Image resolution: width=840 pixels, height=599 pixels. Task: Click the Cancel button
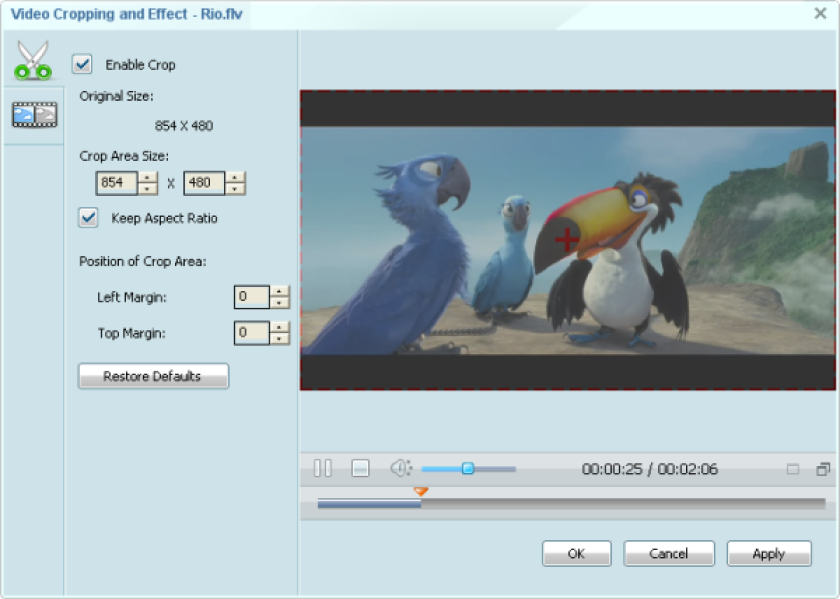click(x=669, y=553)
